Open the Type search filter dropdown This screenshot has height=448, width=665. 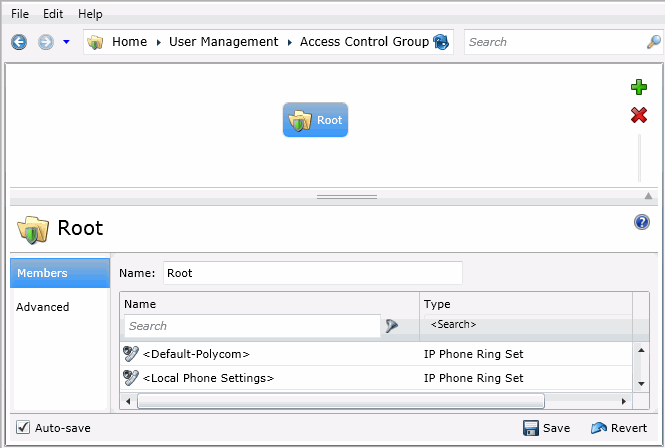(x=525, y=325)
